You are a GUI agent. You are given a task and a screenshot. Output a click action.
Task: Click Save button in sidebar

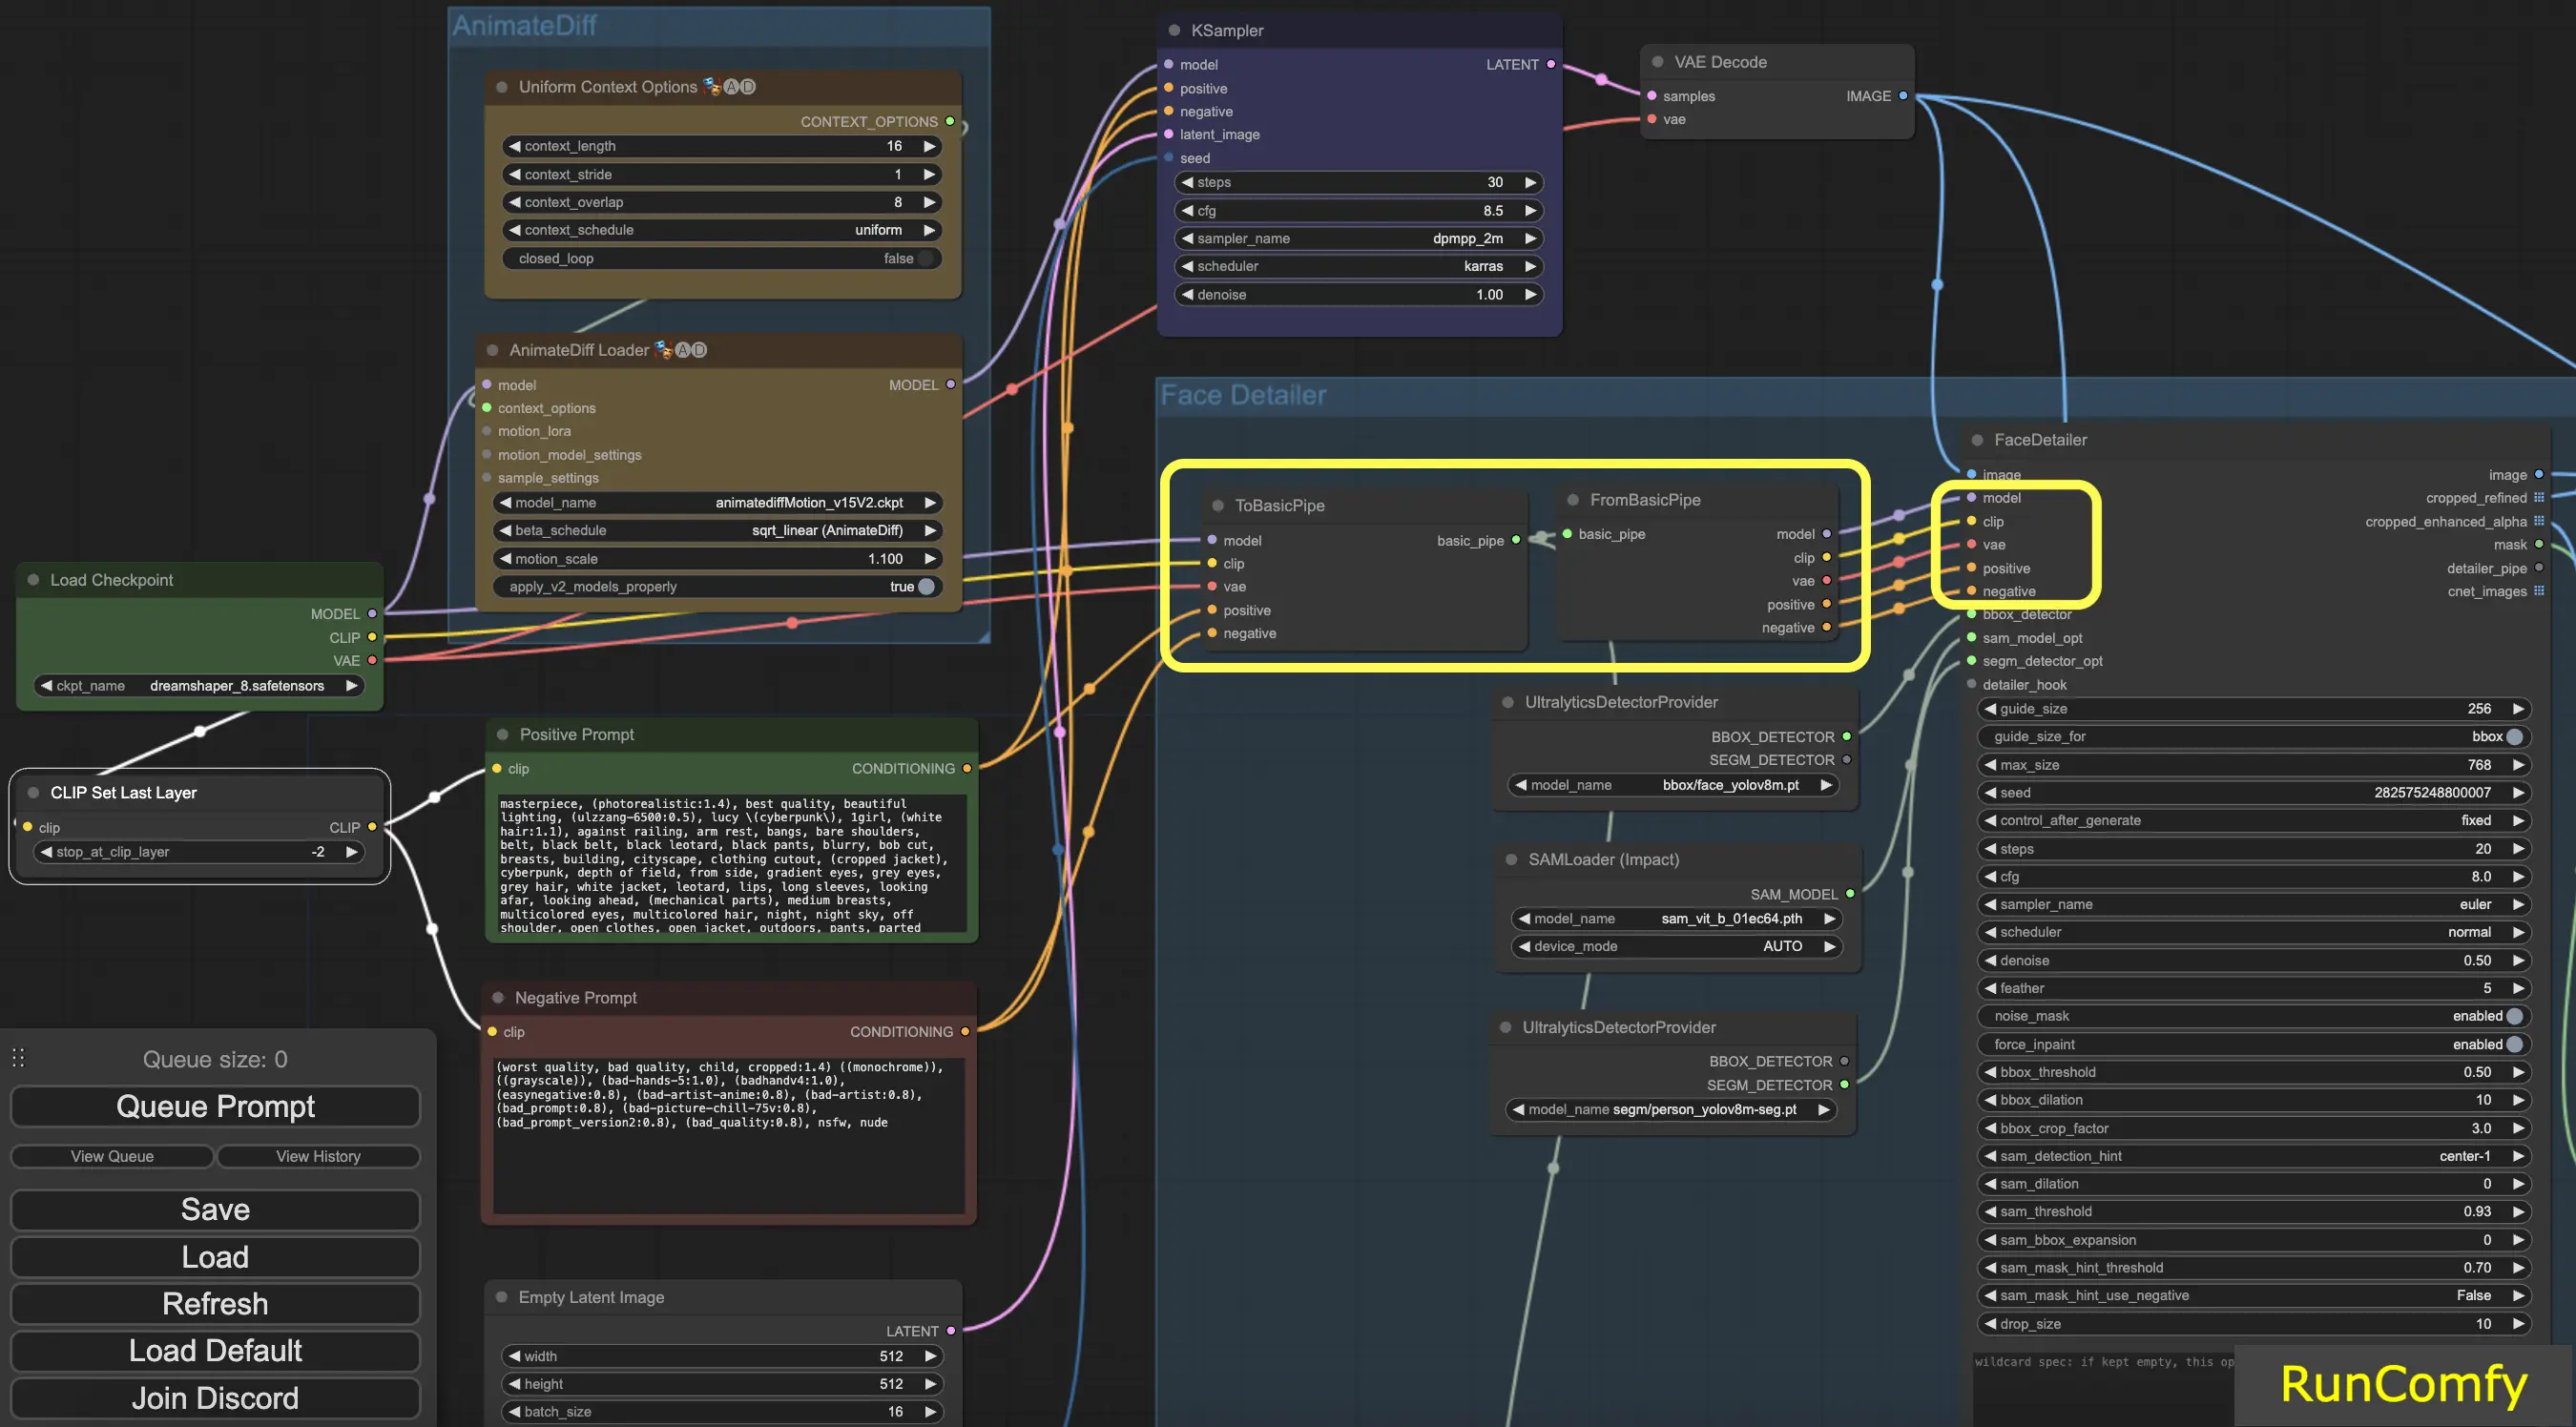point(217,1210)
